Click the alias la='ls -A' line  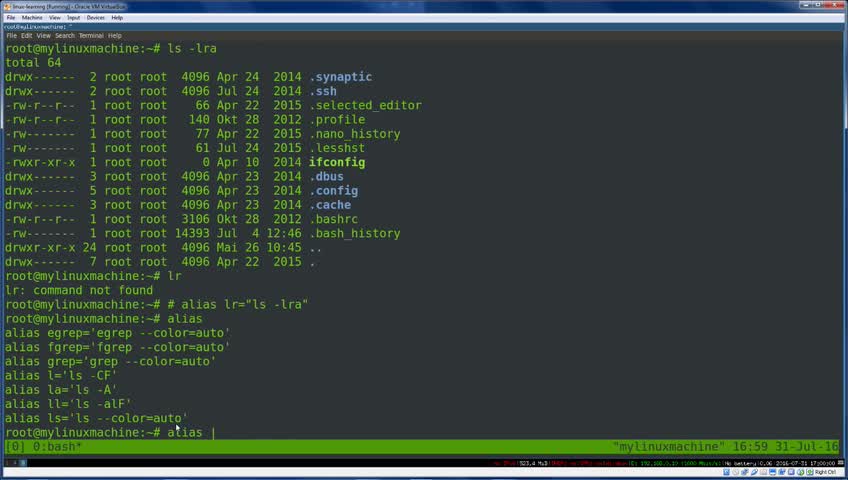pos(61,390)
